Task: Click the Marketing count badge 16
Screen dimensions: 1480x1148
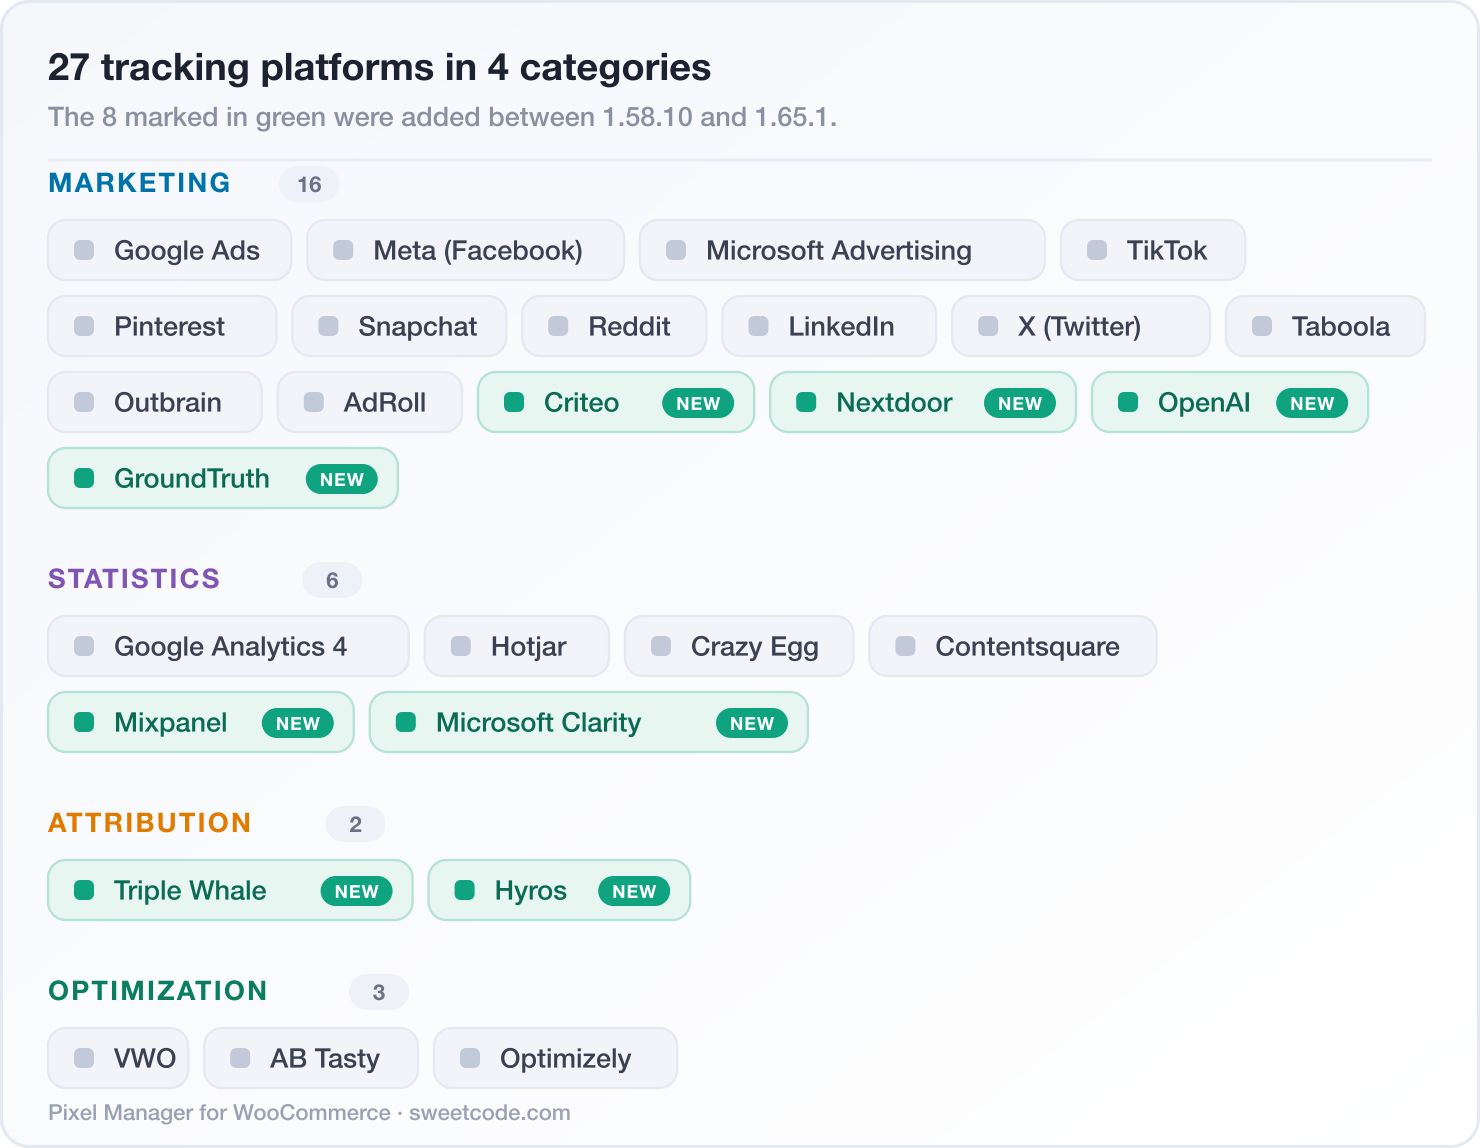Action: 309,184
